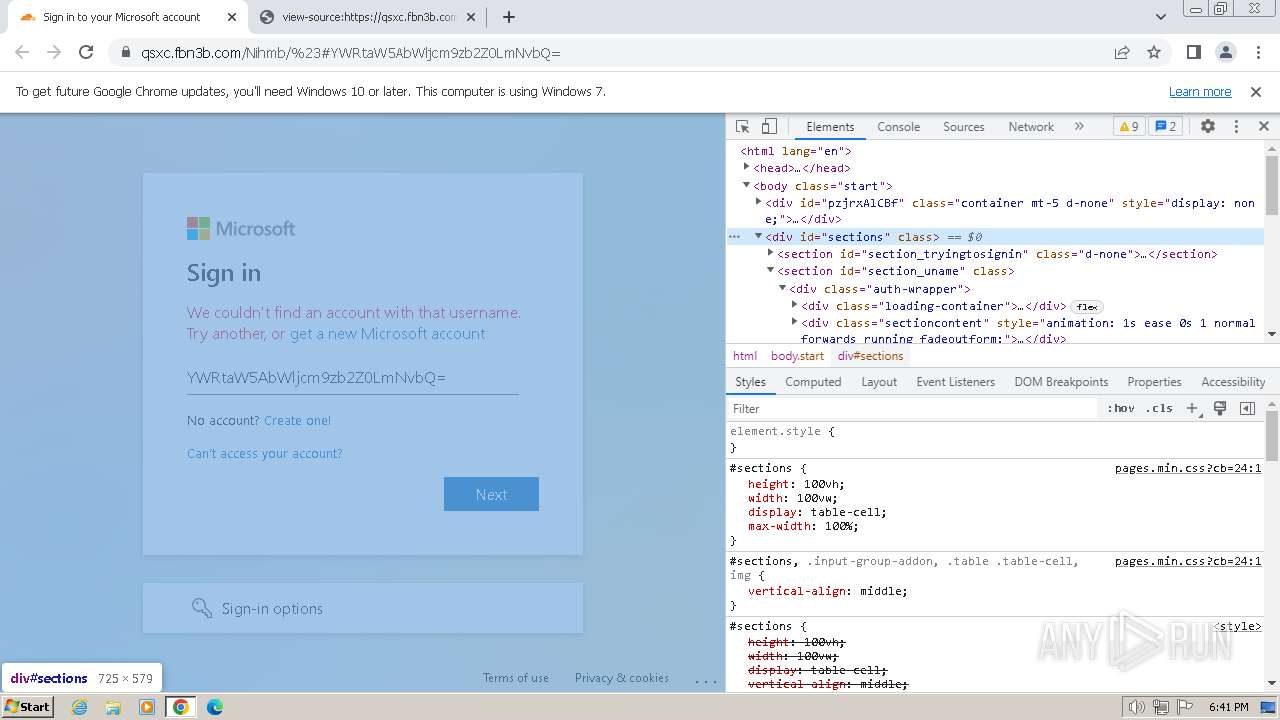Click the Create one! link

297,421
